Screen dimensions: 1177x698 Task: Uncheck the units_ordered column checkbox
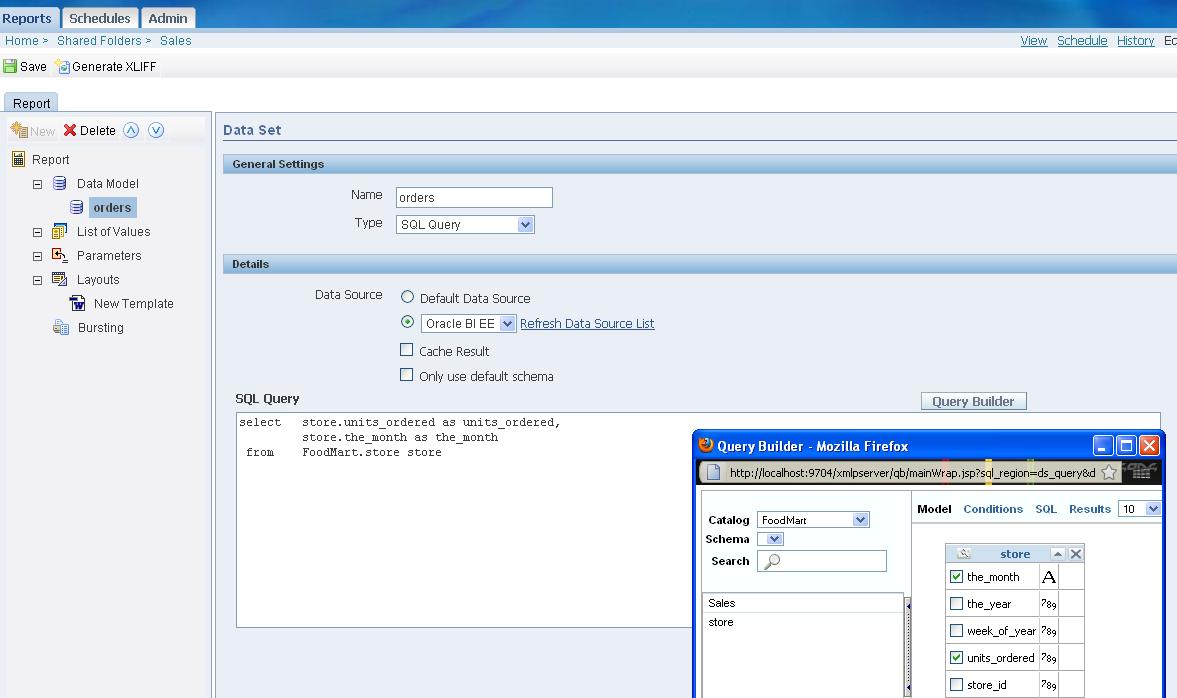coord(956,657)
